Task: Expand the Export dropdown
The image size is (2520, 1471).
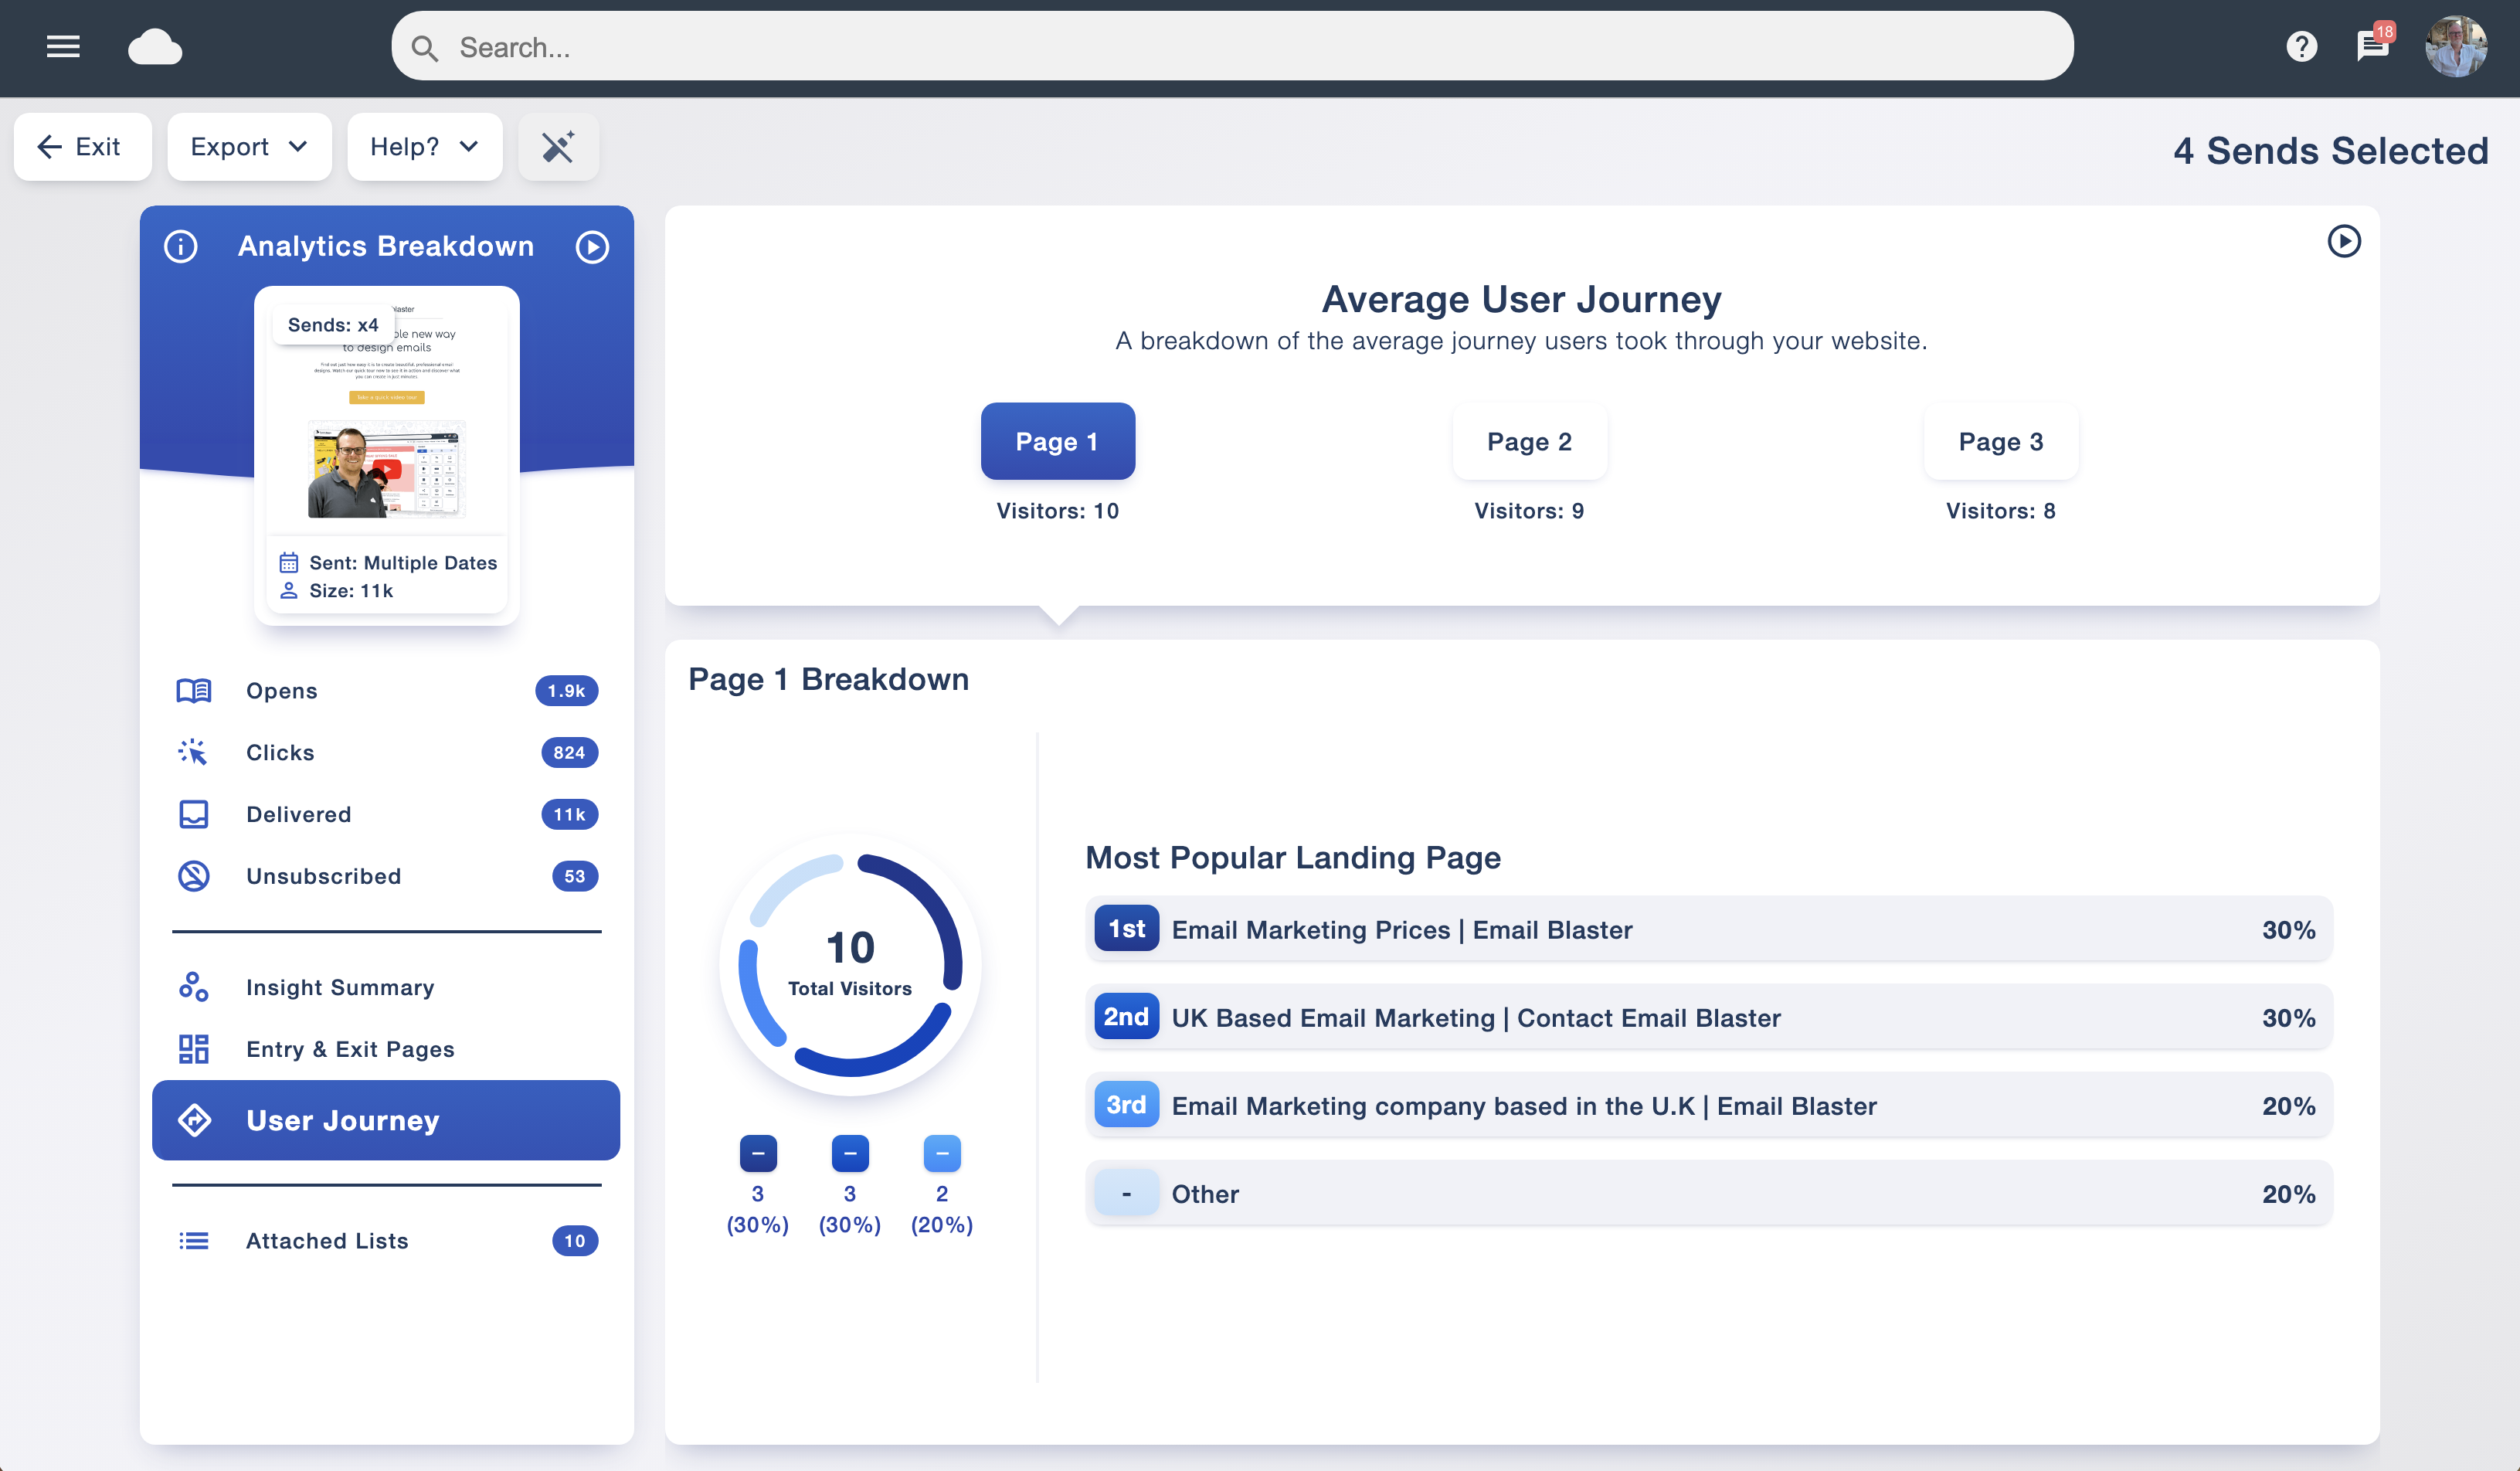Action: [249, 147]
